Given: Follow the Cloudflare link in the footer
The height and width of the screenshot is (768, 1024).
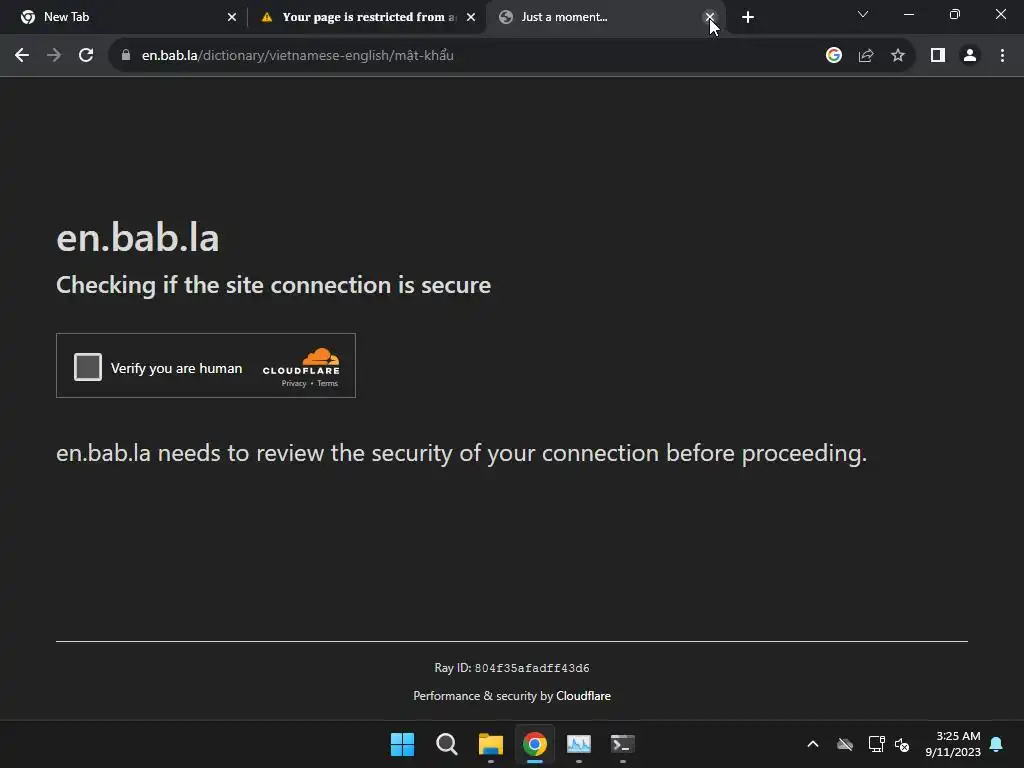Looking at the screenshot, I should click(583, 696).
